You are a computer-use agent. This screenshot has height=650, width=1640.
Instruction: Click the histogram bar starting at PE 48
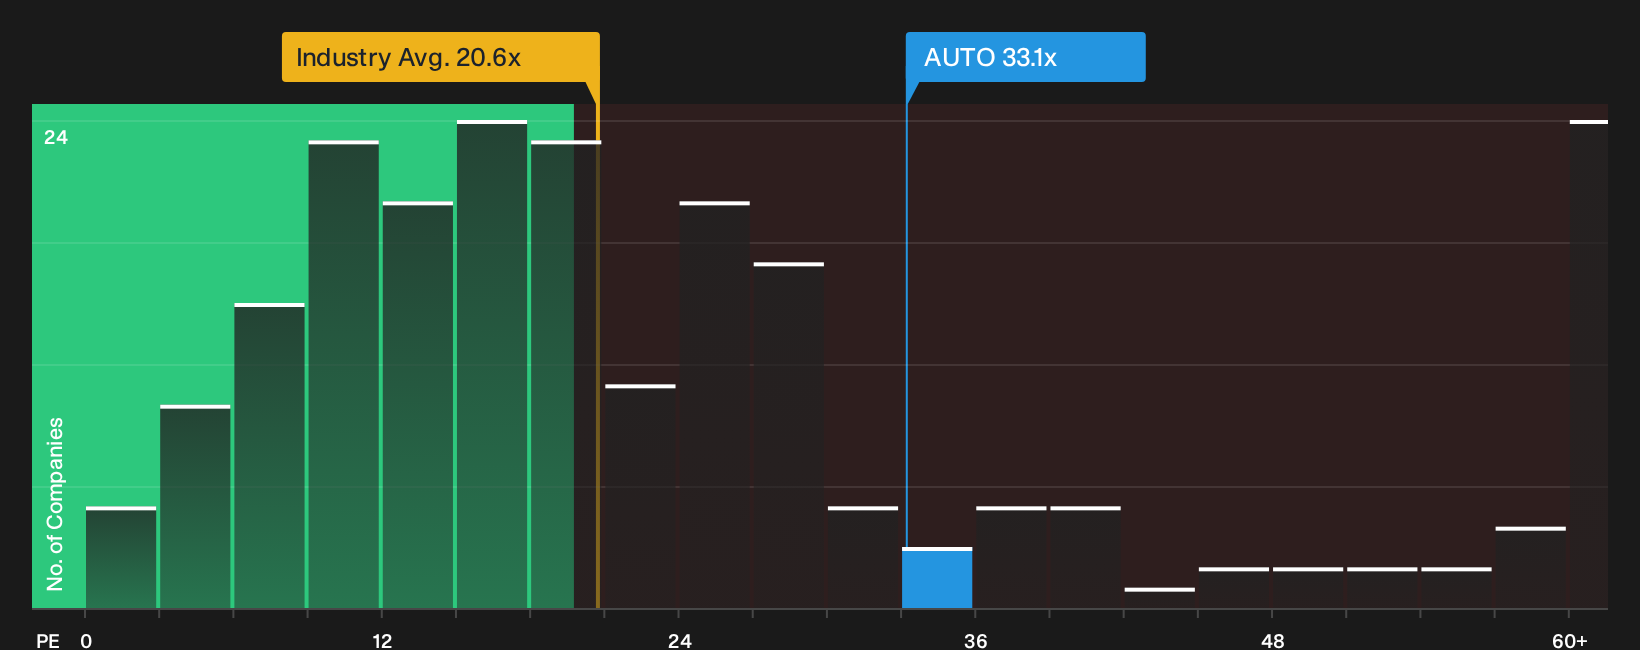[1308, 588]
